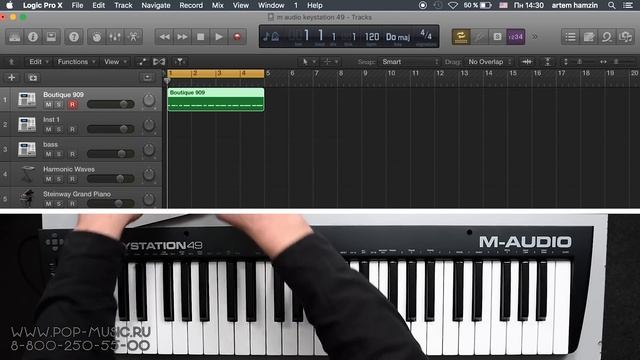Open Spotlight search in menu bar
Image resolution: width=640 pixels, height=360 pixels.
(611, 5)
